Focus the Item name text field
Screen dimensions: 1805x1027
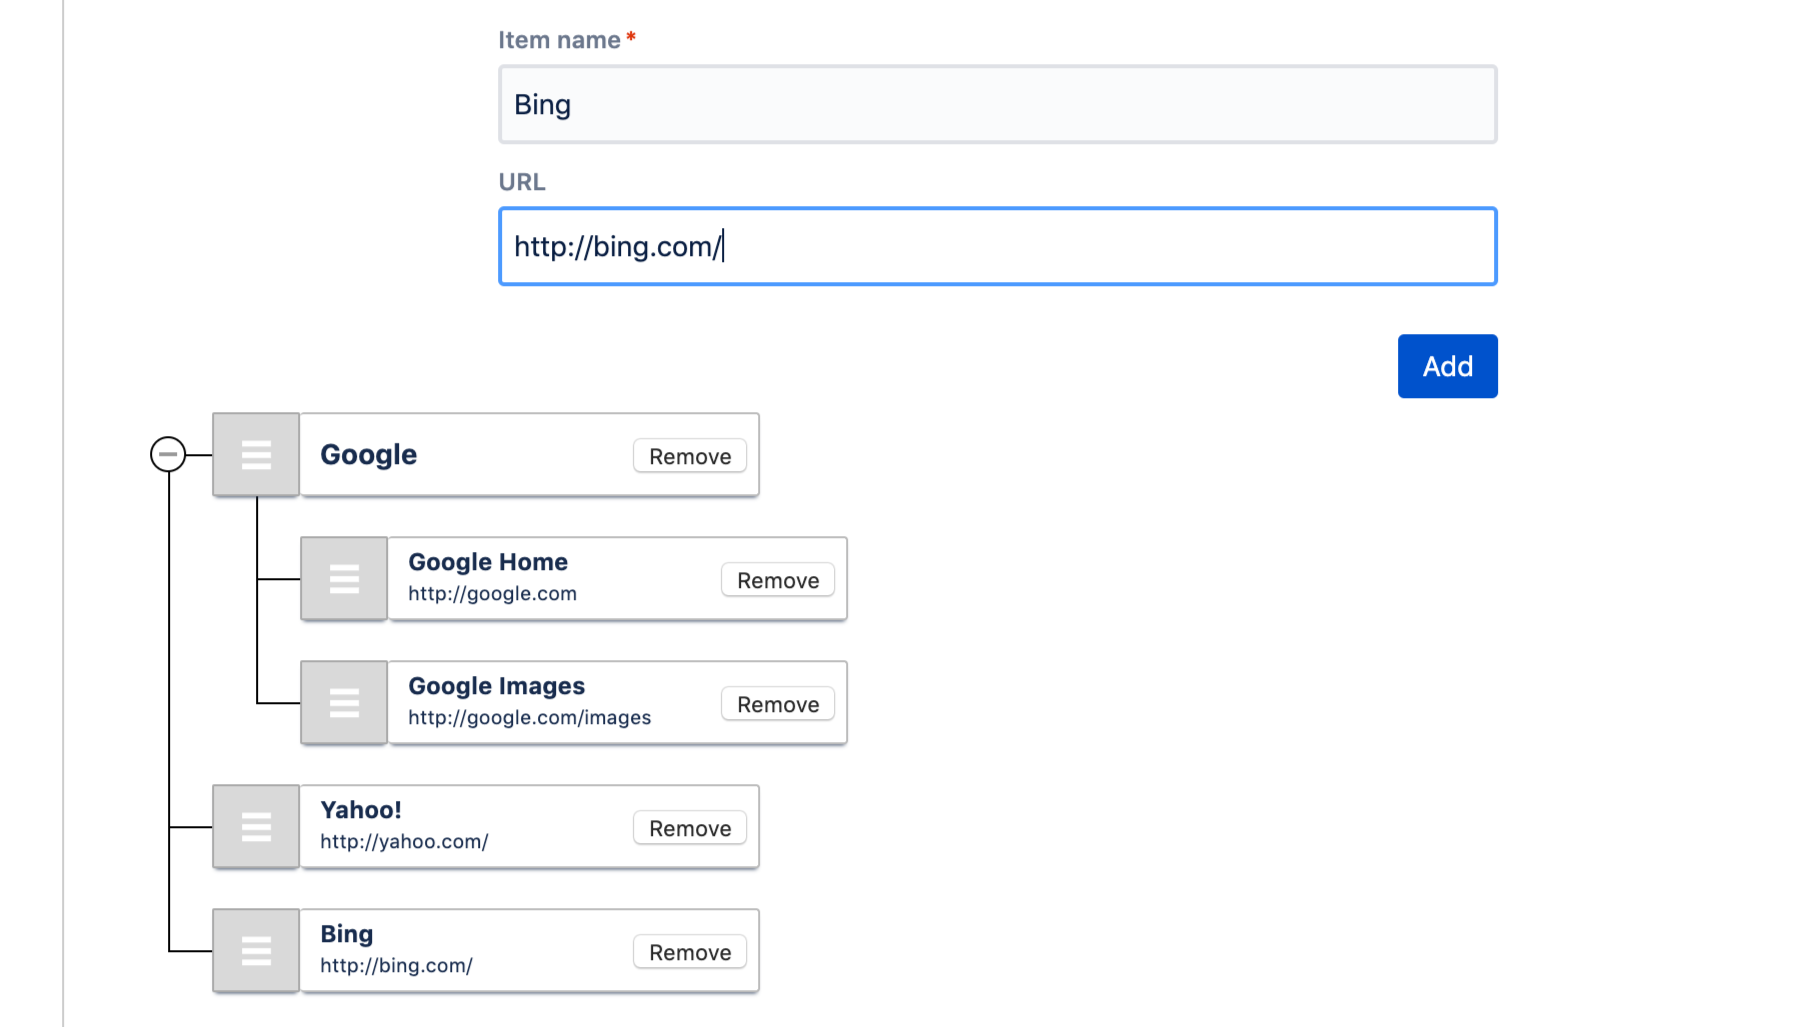997,105
